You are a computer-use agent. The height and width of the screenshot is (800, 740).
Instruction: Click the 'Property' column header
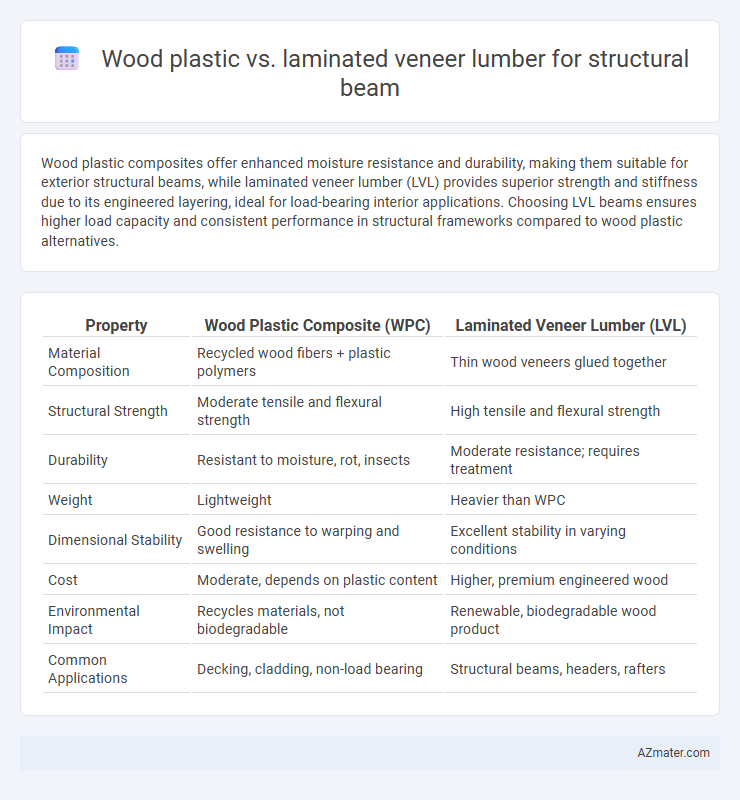(116, 326)
